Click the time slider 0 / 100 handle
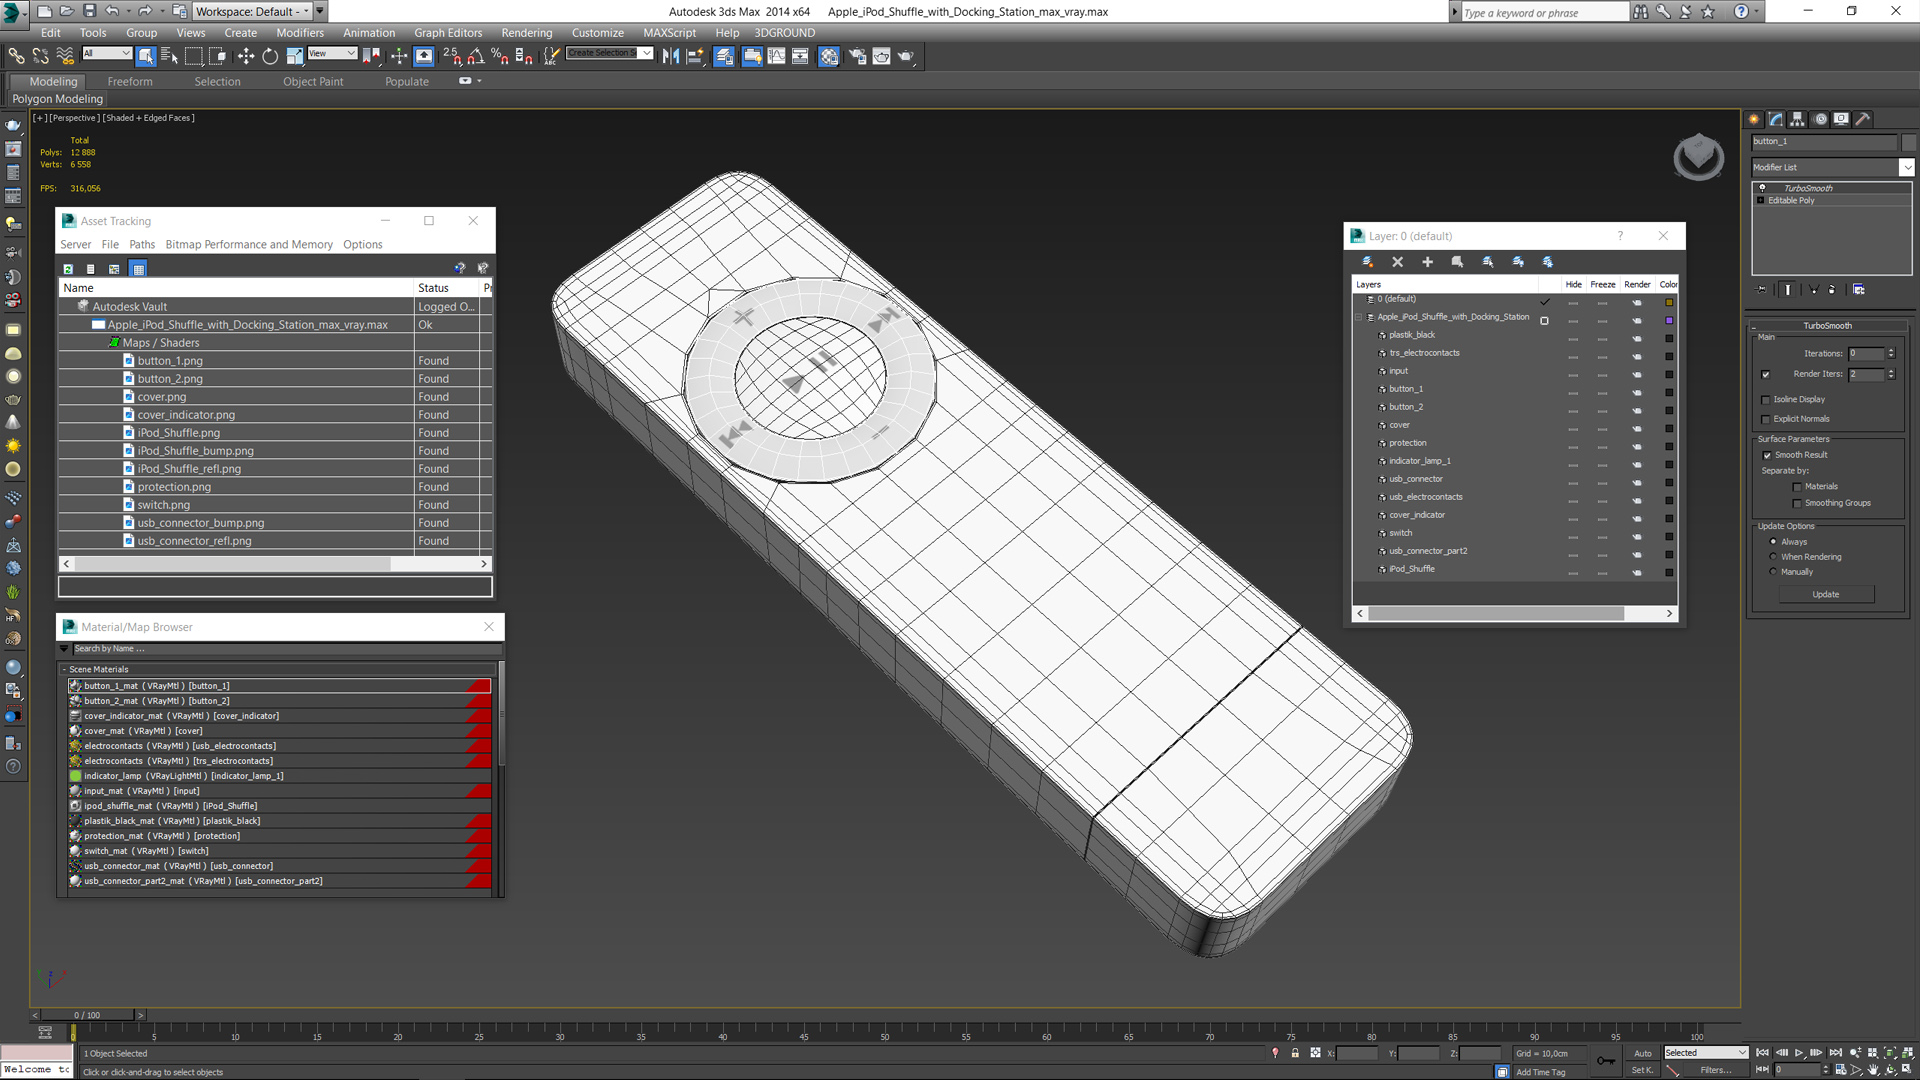Viewport: 1920px width, 1080px height. pyautogui.click(x=88, y=1015)
